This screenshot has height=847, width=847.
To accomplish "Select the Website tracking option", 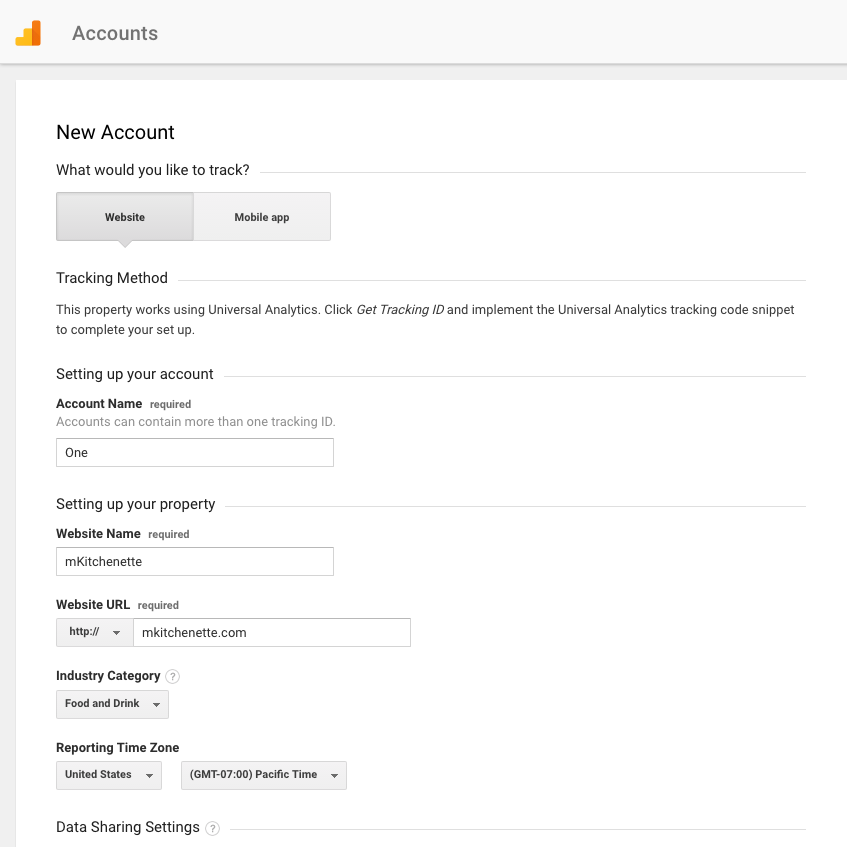I will coord(125,217).
